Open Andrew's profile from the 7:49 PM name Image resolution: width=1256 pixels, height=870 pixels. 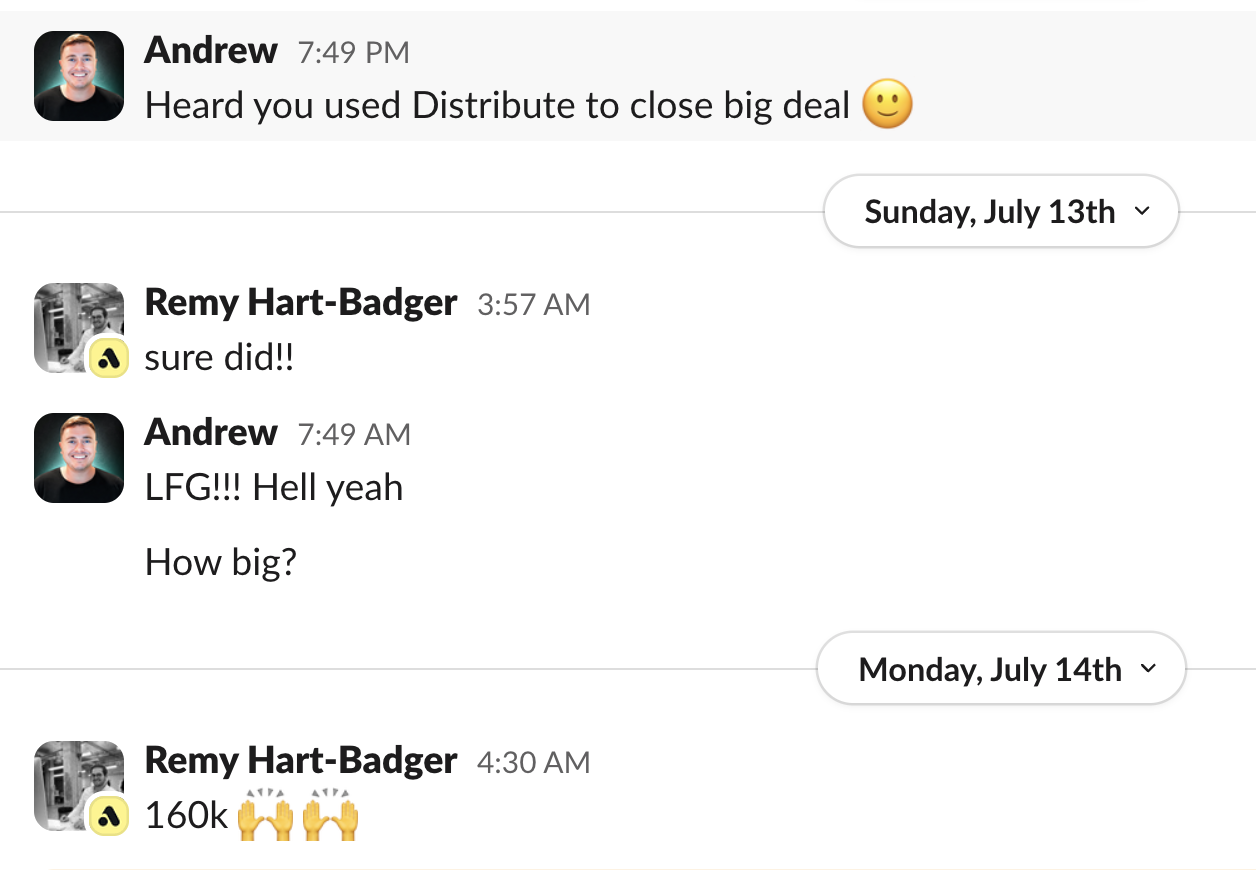[x=210, y=50]
